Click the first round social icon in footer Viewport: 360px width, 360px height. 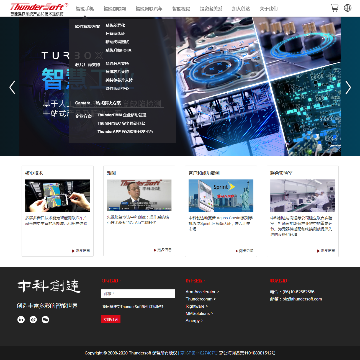coord(21,320)
